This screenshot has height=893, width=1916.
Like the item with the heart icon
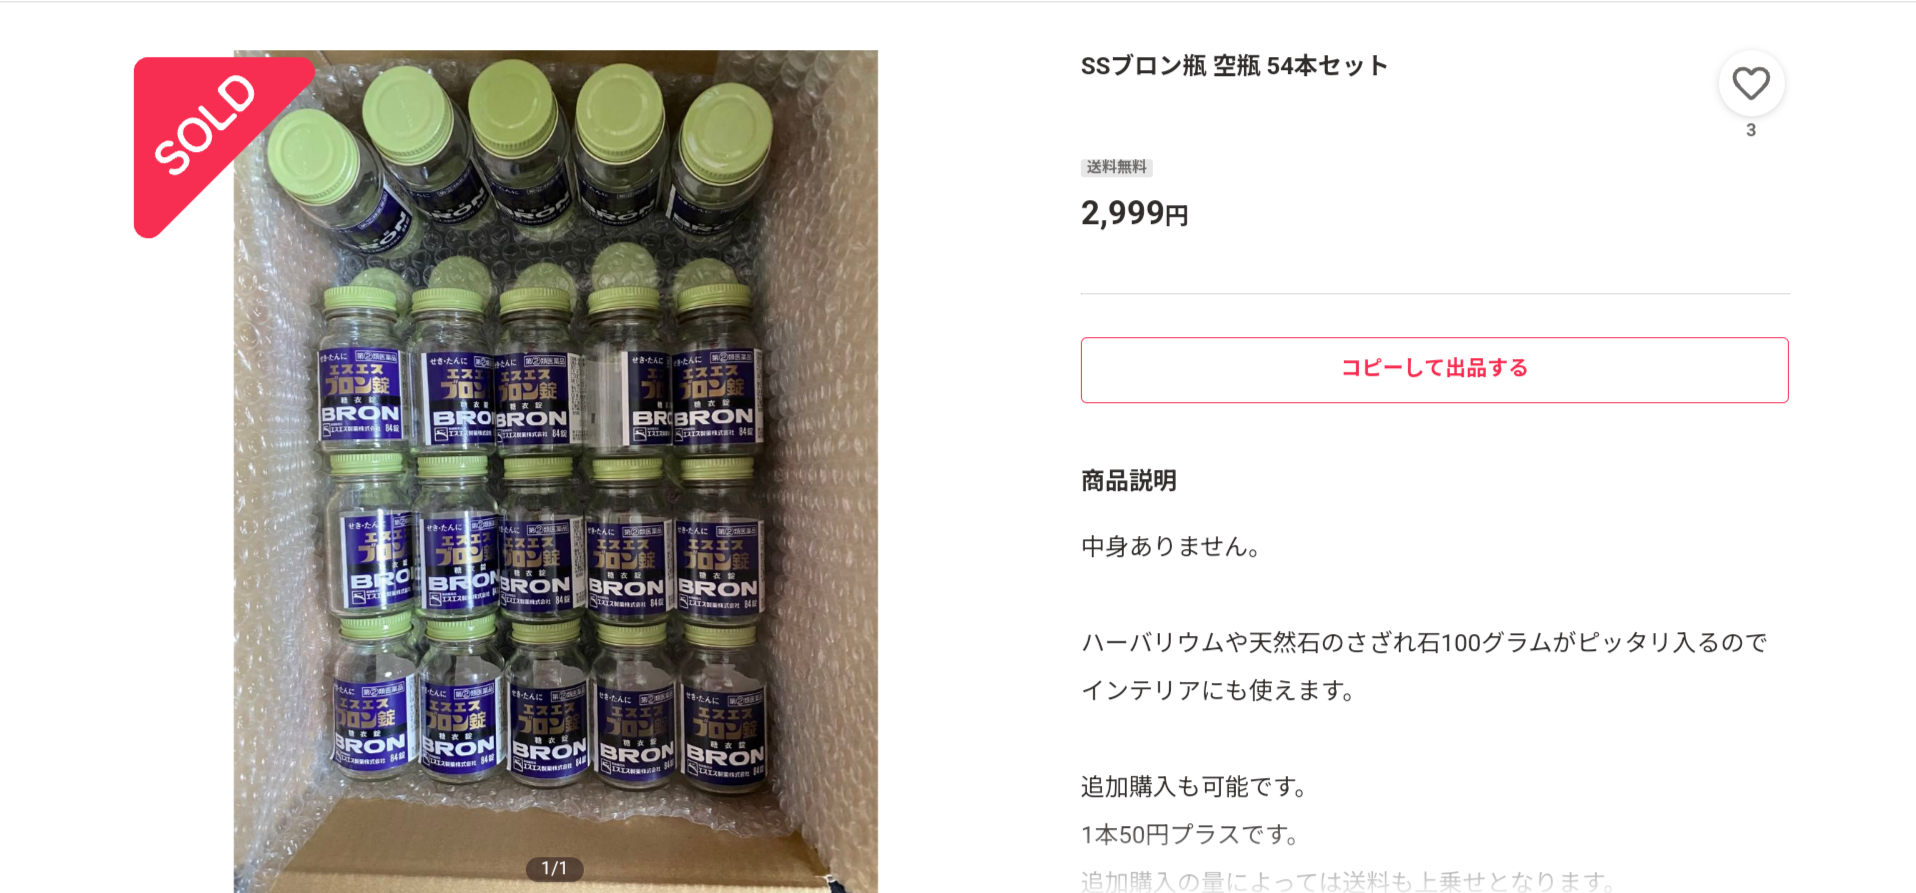(x=1751, y=84)
